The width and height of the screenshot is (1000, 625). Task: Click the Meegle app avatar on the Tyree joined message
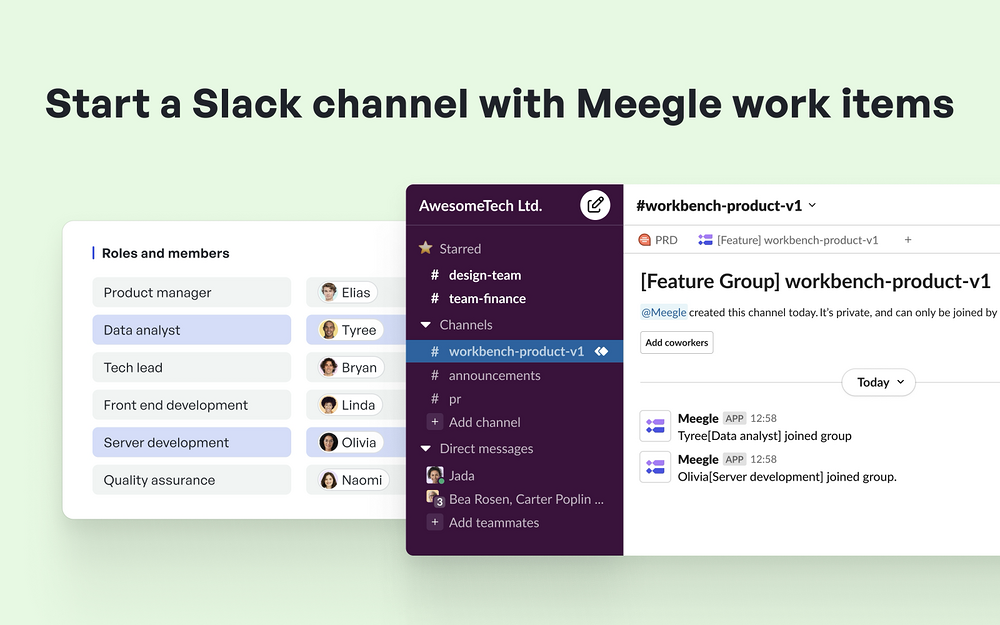click(655, 426)
